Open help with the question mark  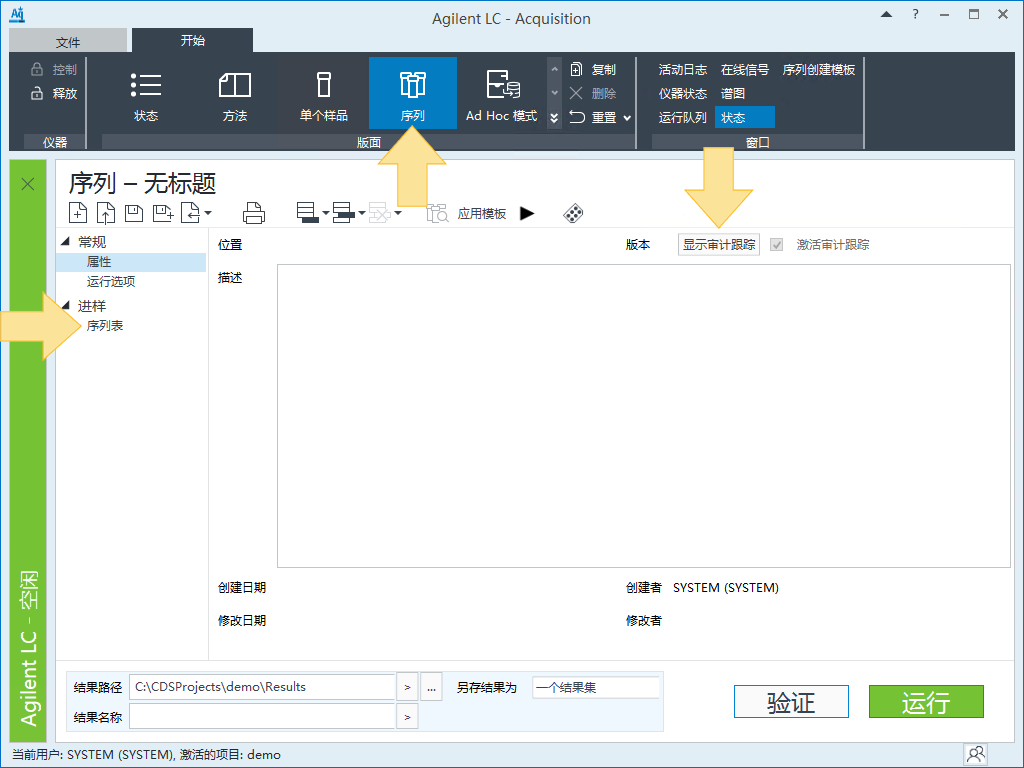(916, 14)
